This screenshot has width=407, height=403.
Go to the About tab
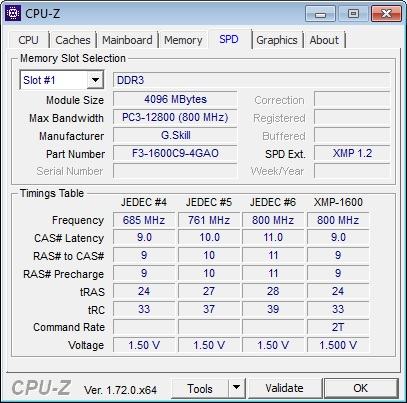point(324,40)
